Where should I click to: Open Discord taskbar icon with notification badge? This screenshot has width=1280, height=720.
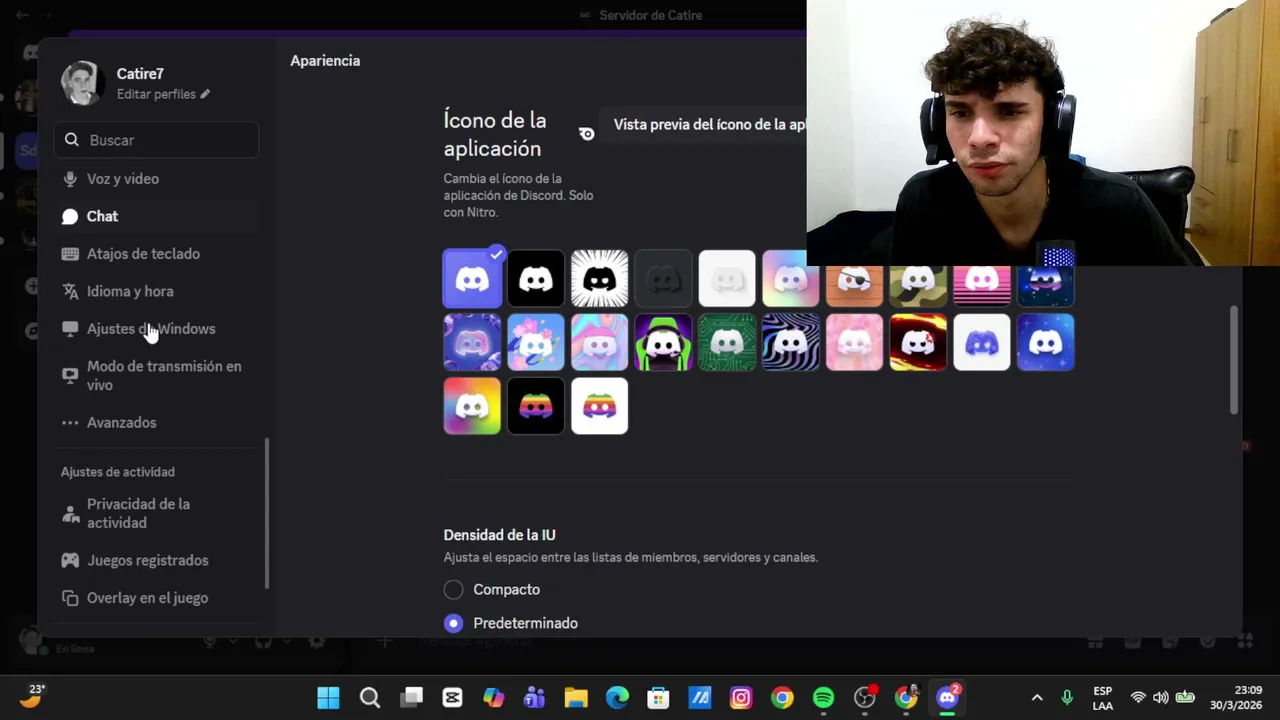pyautogui.click(x=948, y=697)
